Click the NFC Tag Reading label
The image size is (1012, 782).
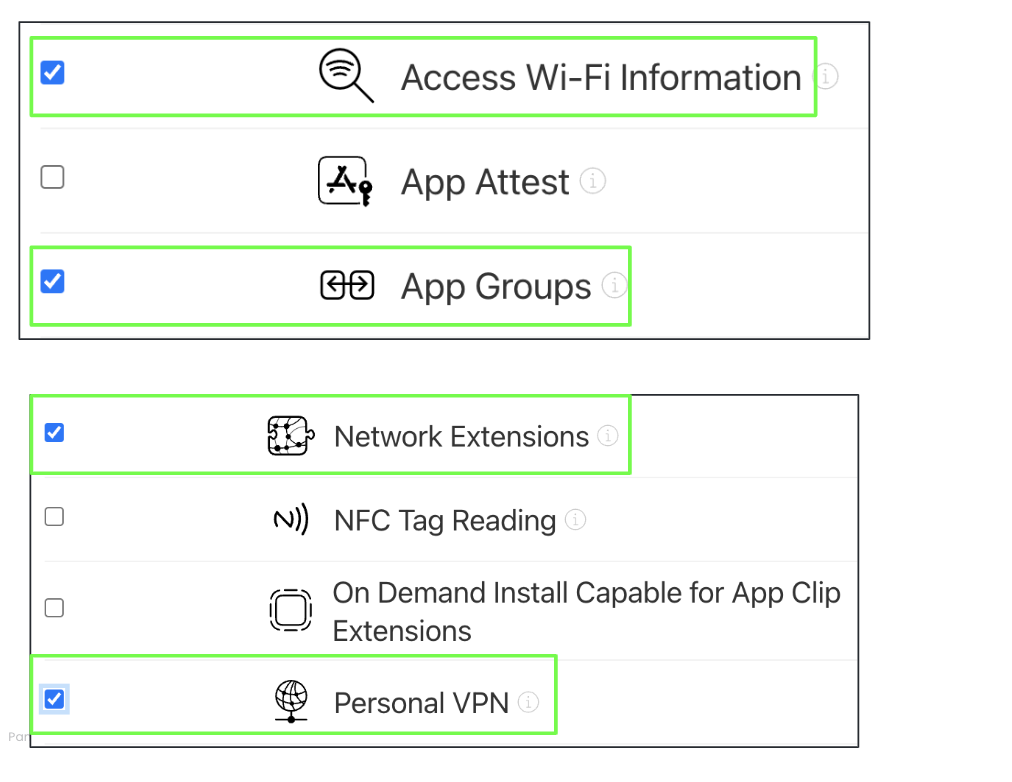[445, 521]
